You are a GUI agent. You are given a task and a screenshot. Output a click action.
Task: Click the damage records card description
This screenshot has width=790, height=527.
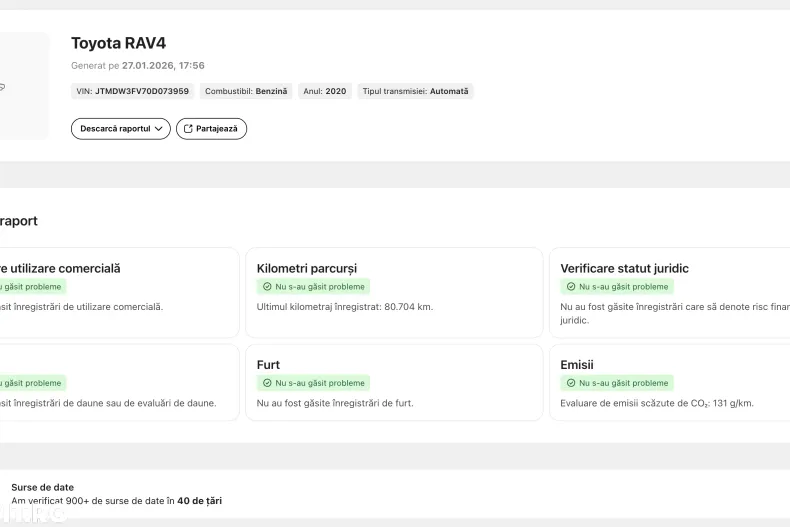(x=108, y=403)
